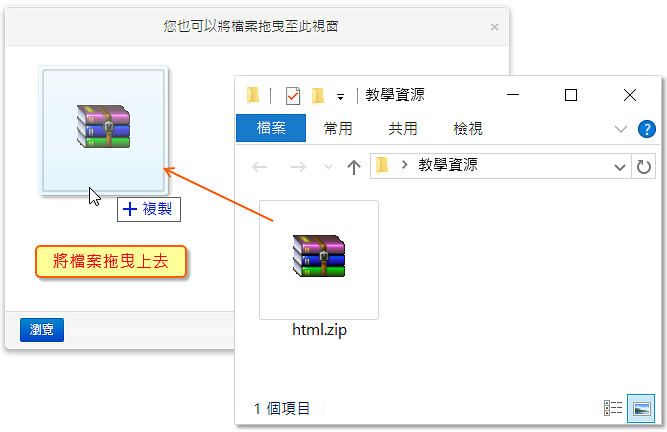Go up one folder level with up arrow

pos(353,167)
